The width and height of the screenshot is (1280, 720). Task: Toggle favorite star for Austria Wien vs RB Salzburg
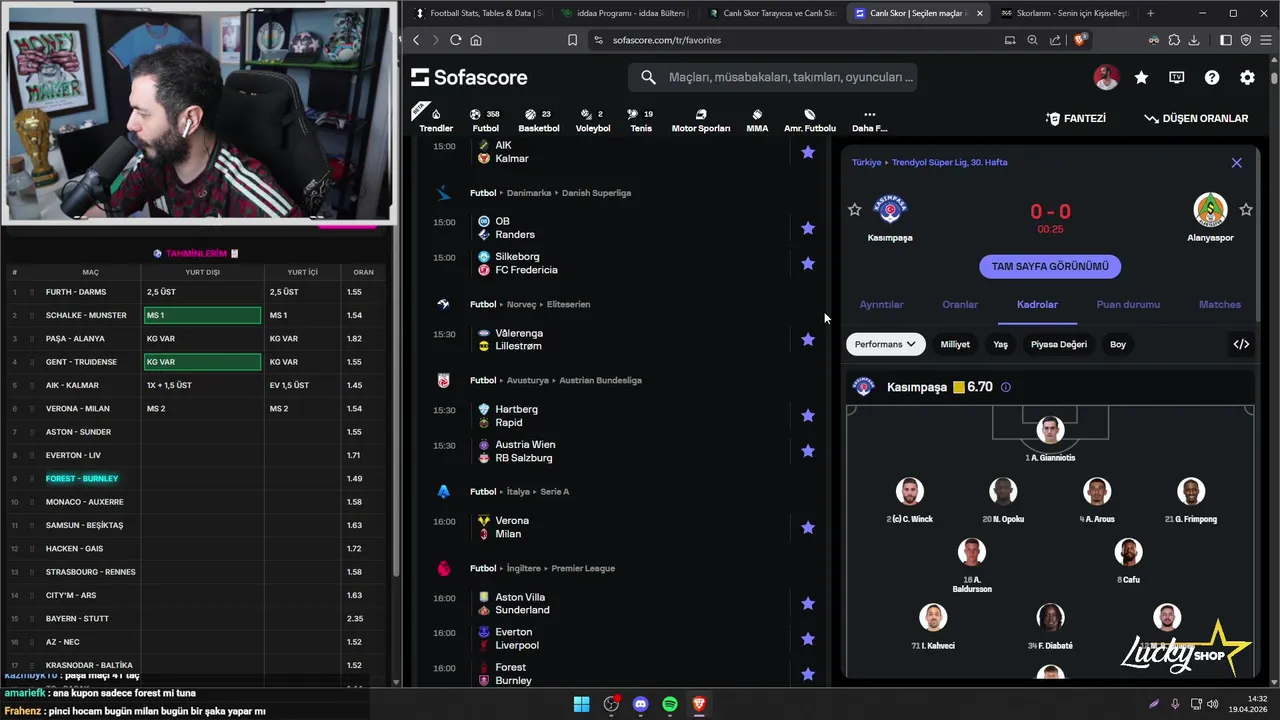click(x=808, y=451)
